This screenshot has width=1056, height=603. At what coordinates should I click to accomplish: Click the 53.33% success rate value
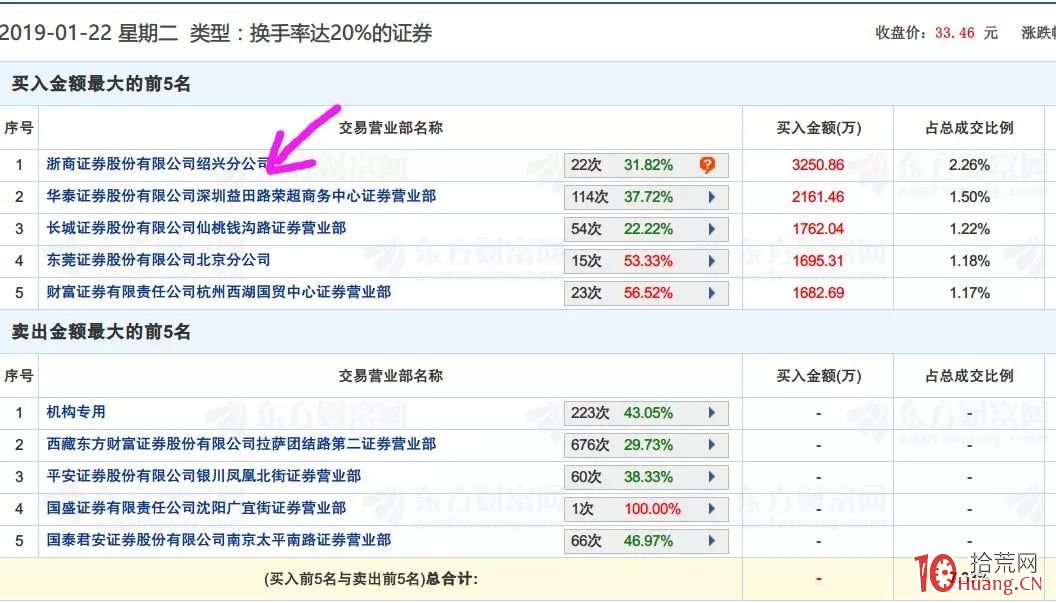649,261
